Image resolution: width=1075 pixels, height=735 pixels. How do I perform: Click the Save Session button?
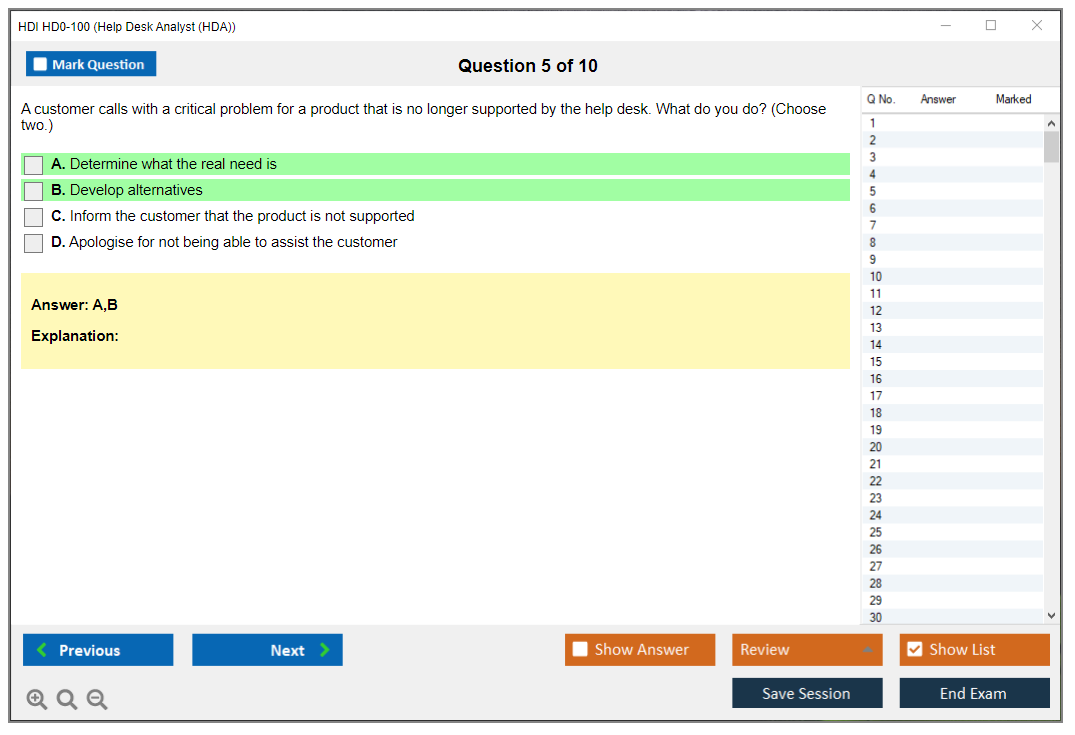click(x=807, y=693)
